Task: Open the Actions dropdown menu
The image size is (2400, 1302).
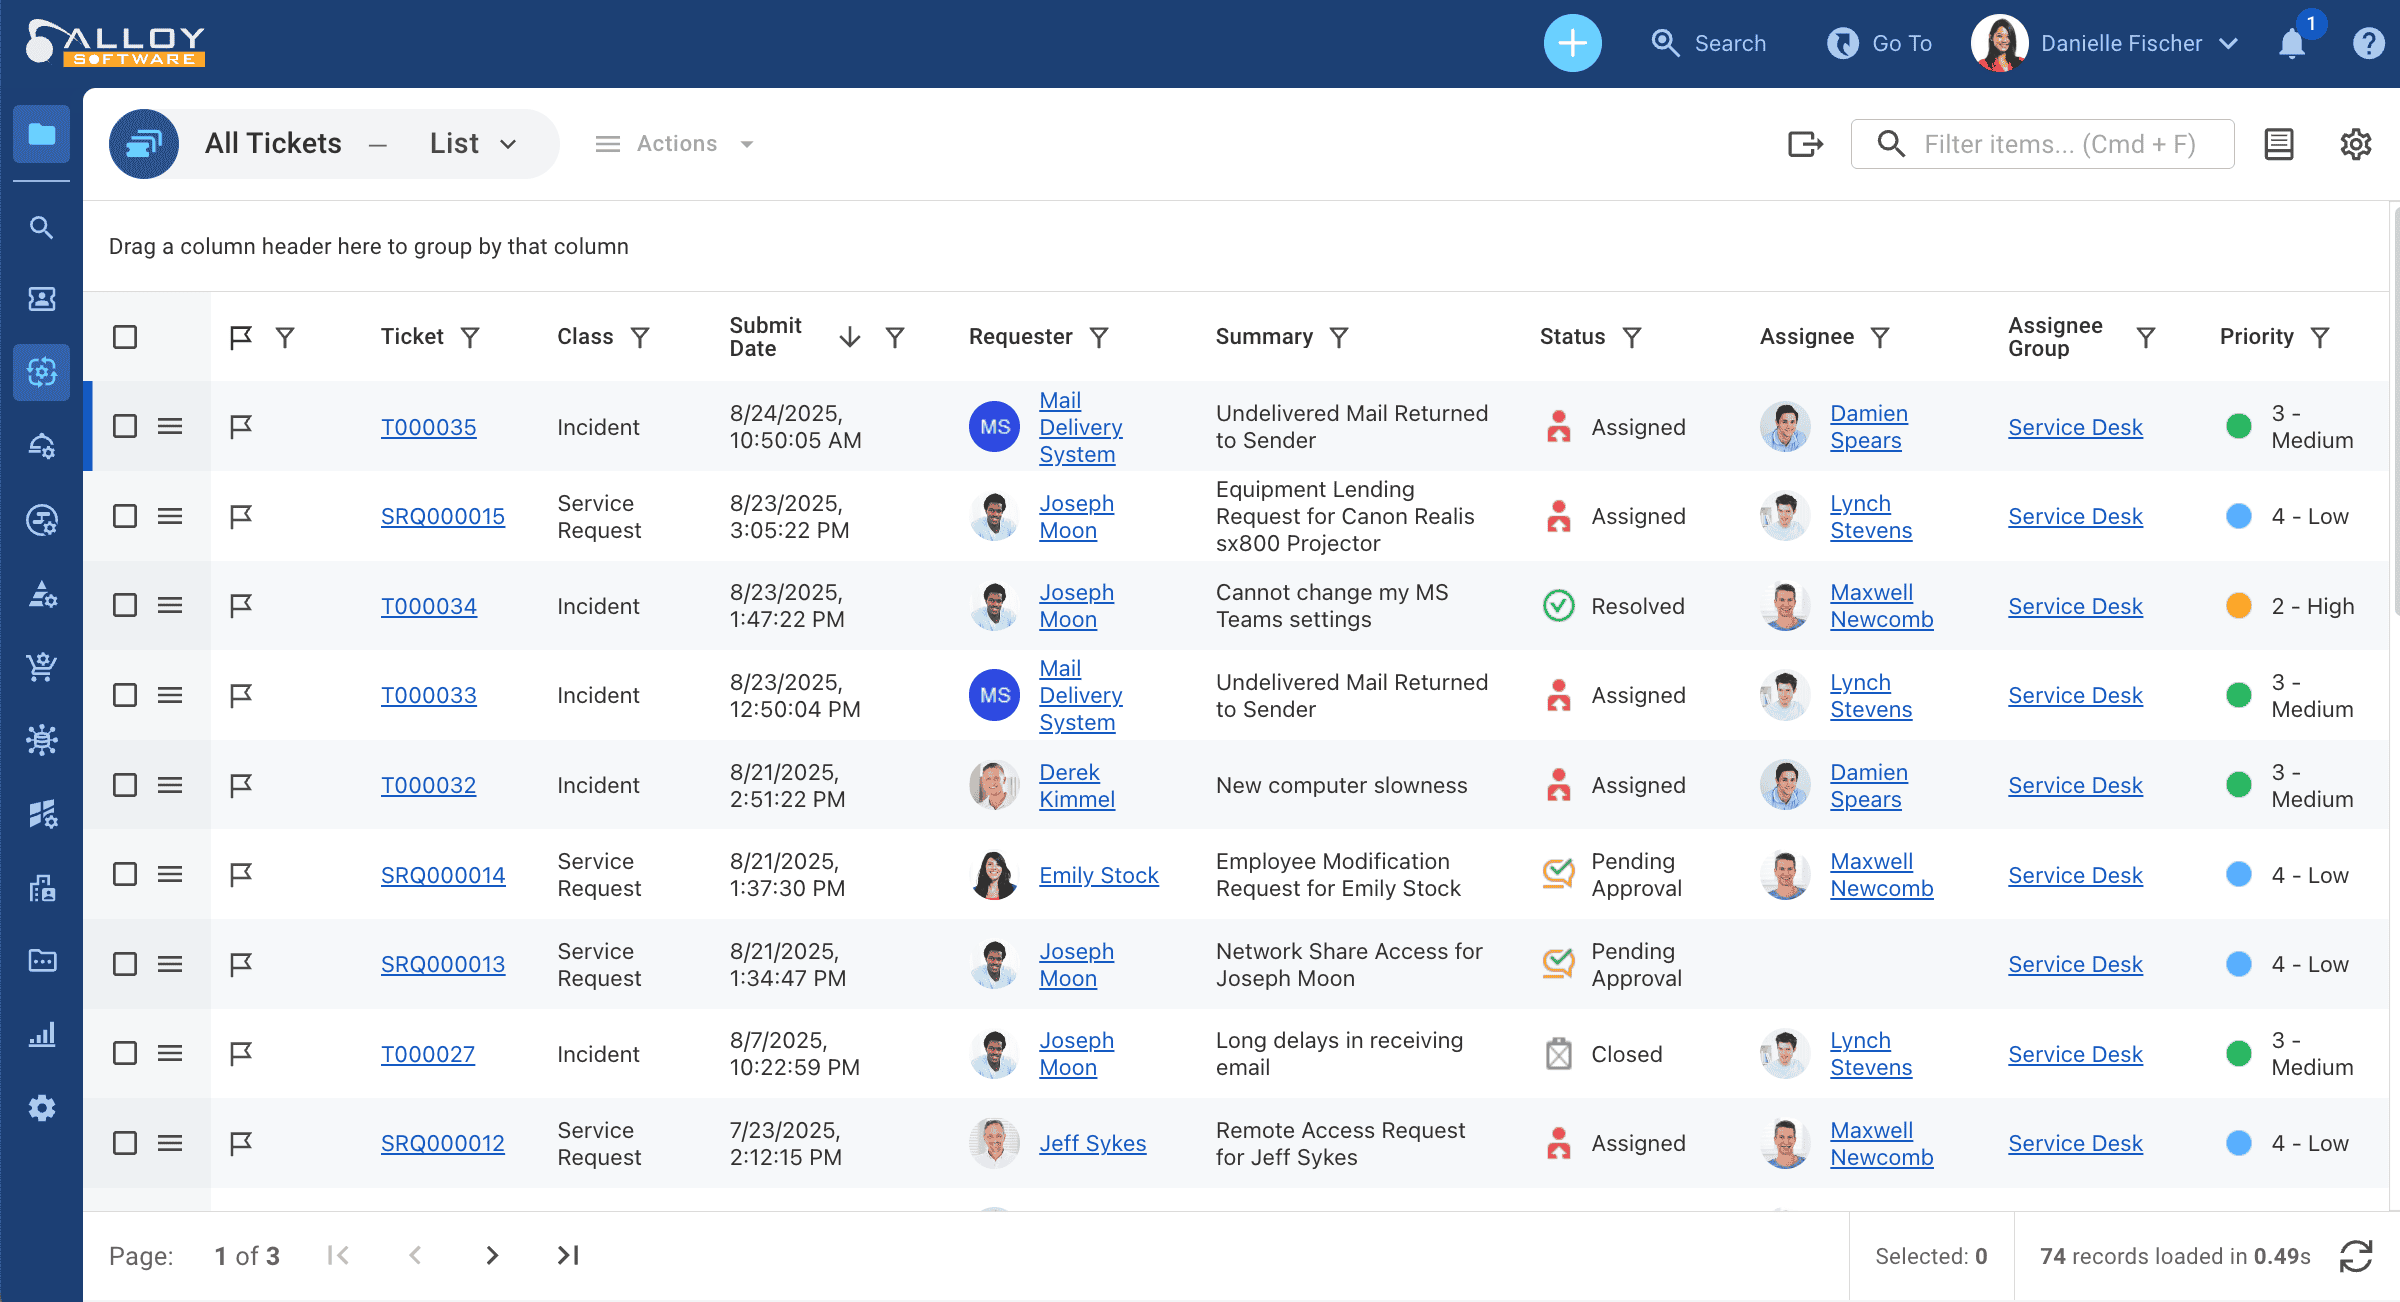Action: pos(675,144)
